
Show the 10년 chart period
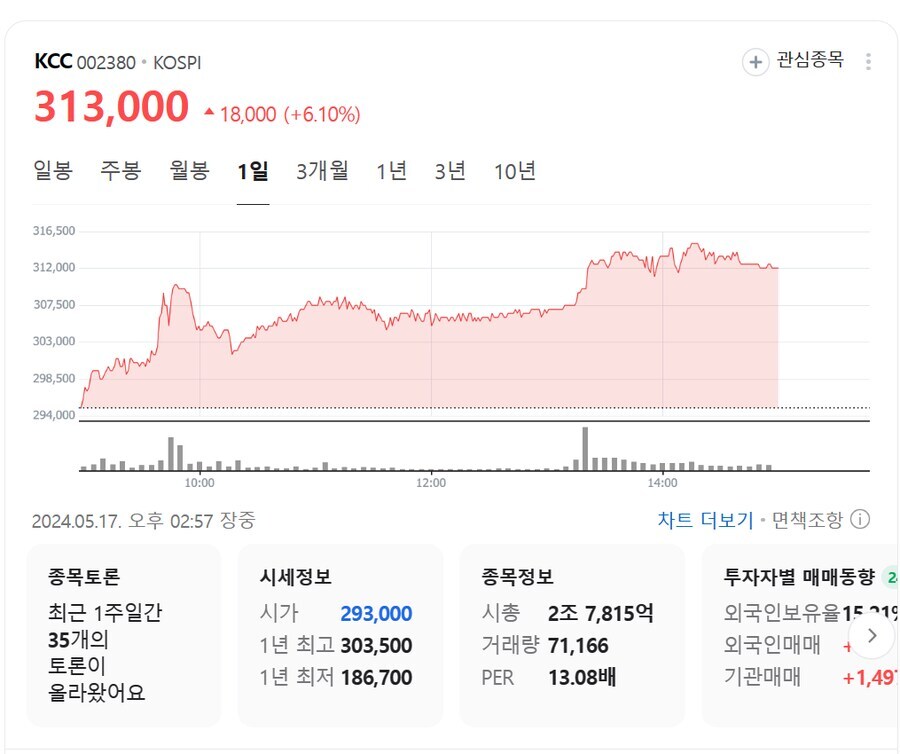point(515,171)
